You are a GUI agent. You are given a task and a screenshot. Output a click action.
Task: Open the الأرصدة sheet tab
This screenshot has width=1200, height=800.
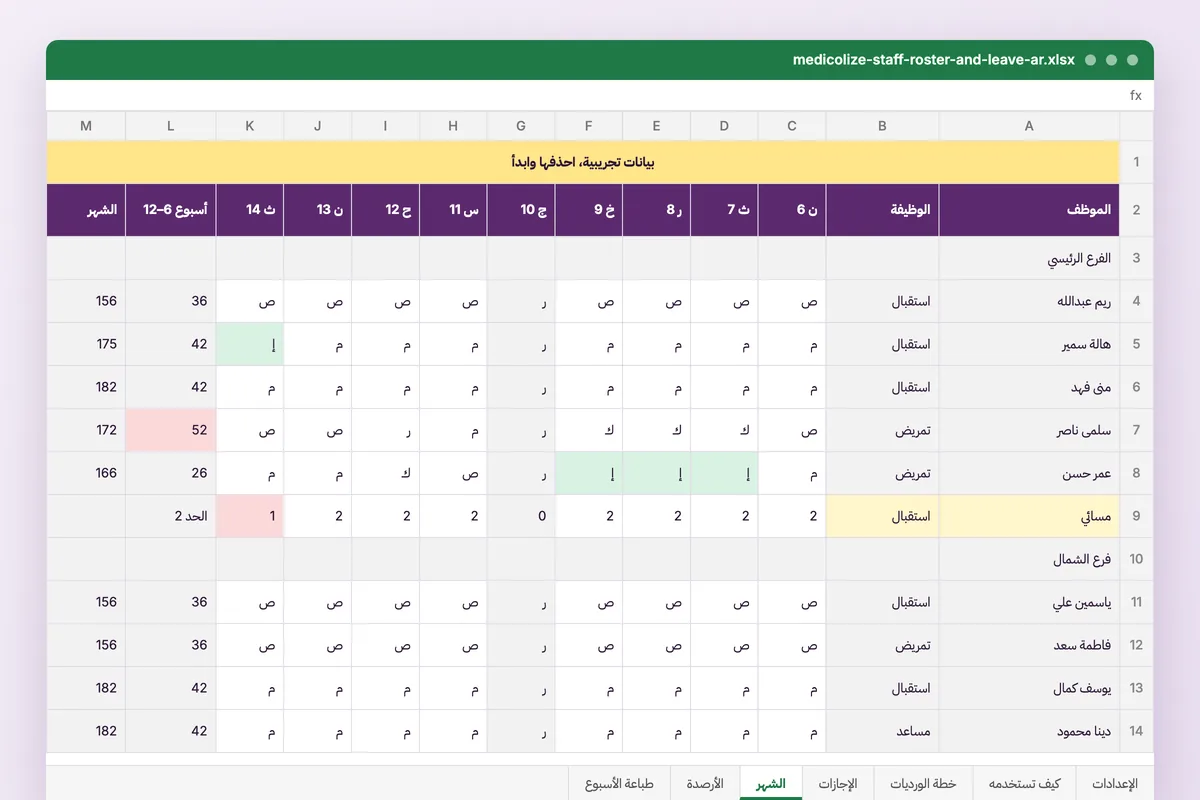coord(705,783)
